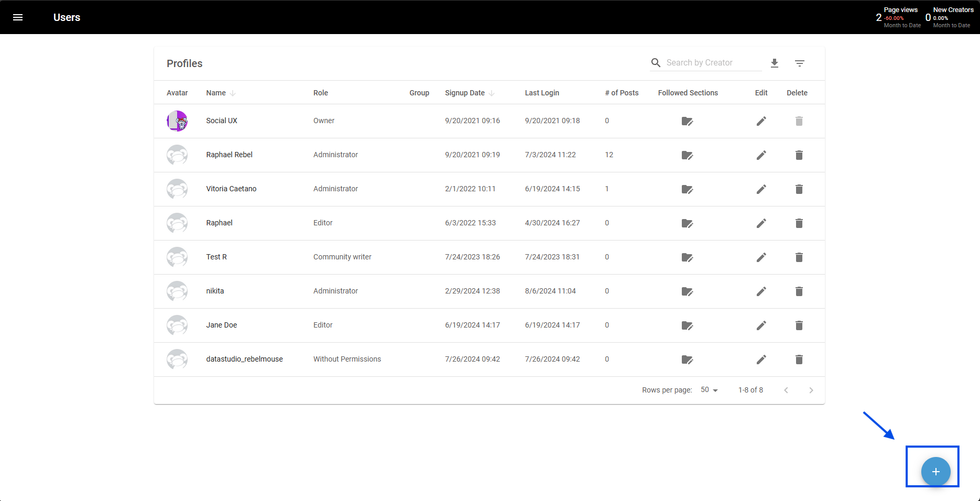Sort by the Signup Date column

[x=465, y=93]
